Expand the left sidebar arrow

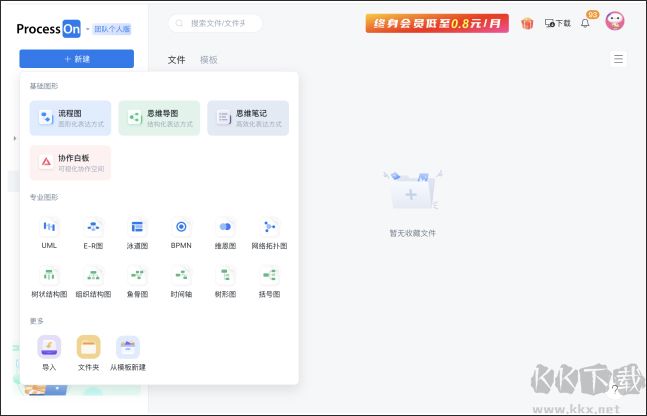click(x=15, y=138)
